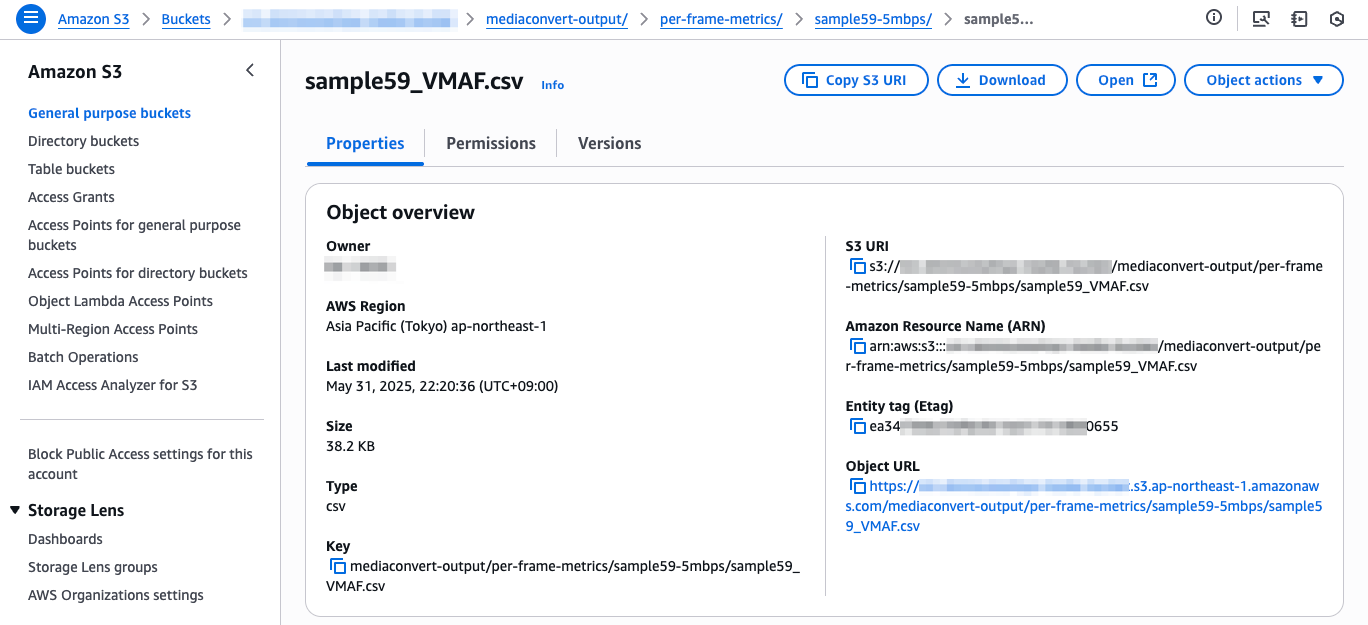Go to Buckets breadcrumb
Image resolution: width=1368 pixels, height=625 pixels.
point(186,19)
